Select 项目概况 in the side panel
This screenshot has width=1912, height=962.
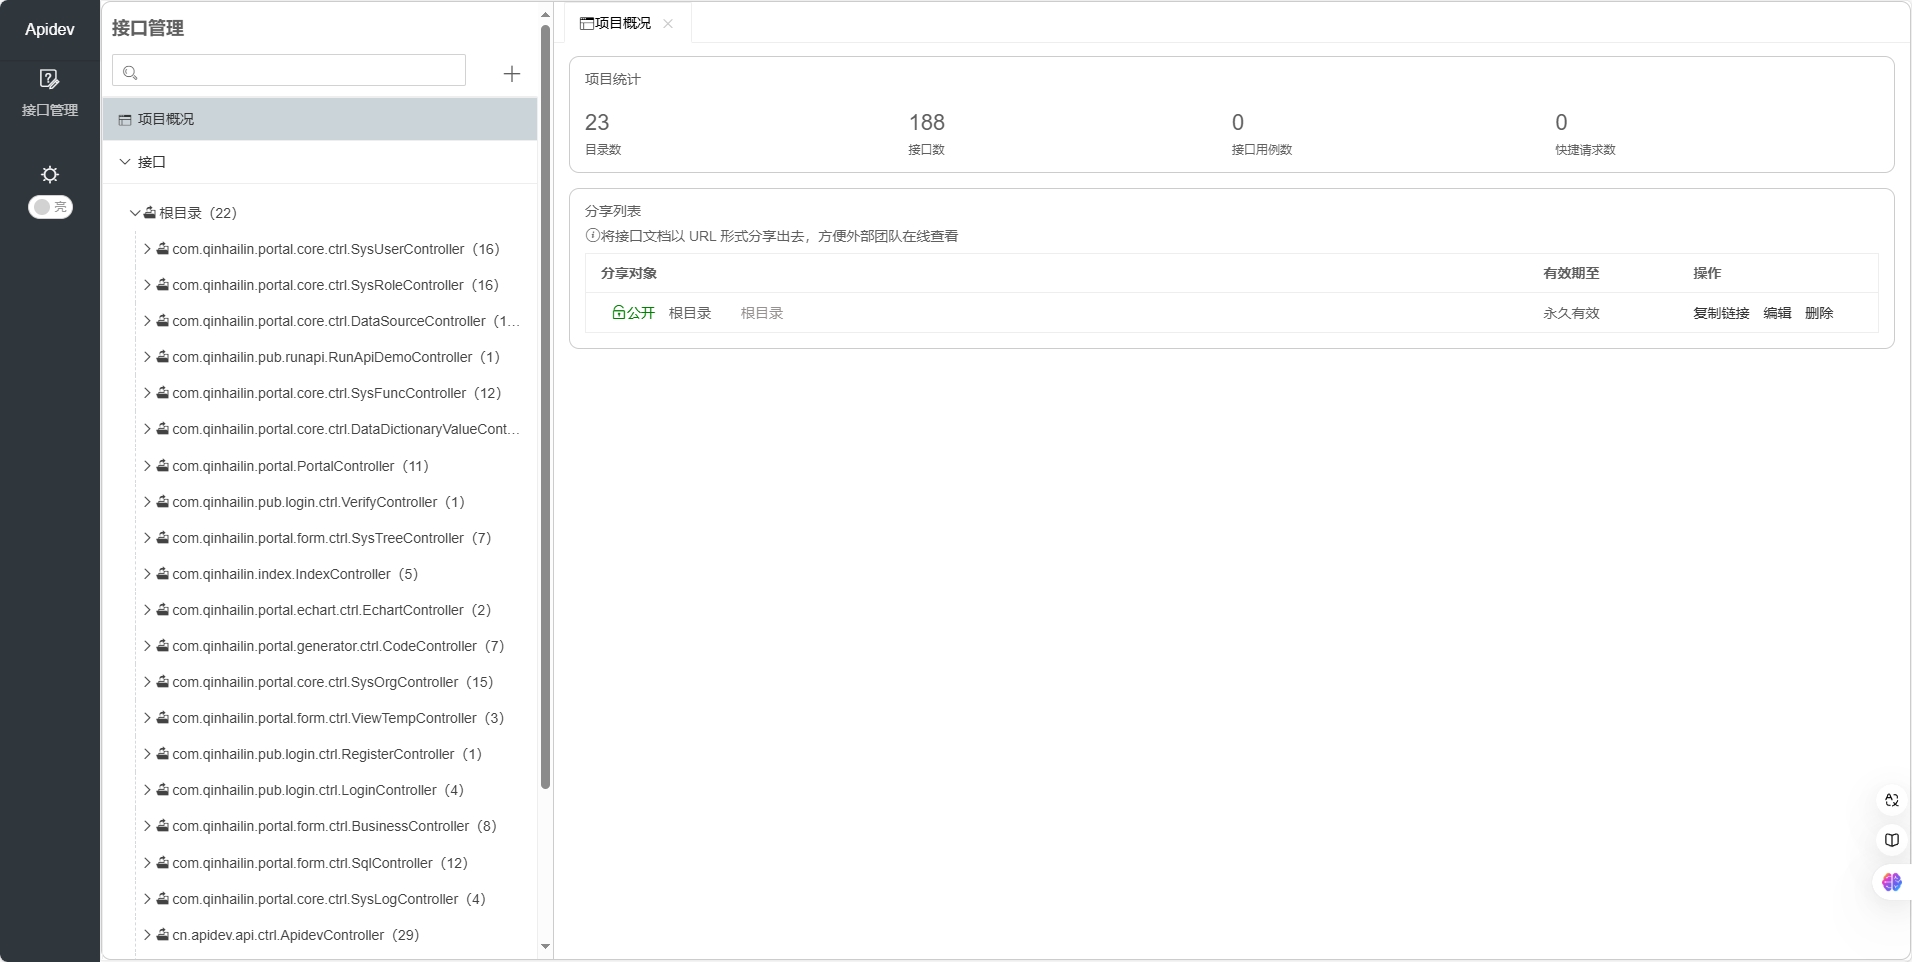point(166,119)
